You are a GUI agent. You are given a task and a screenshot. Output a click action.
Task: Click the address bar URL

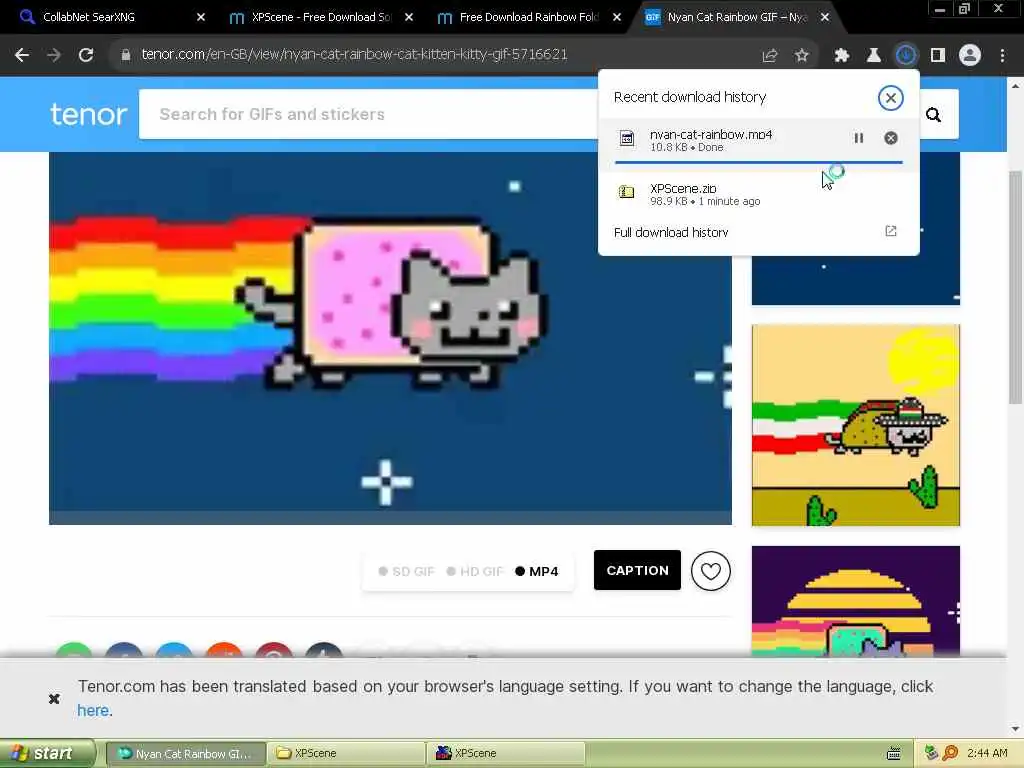(354, 55)
